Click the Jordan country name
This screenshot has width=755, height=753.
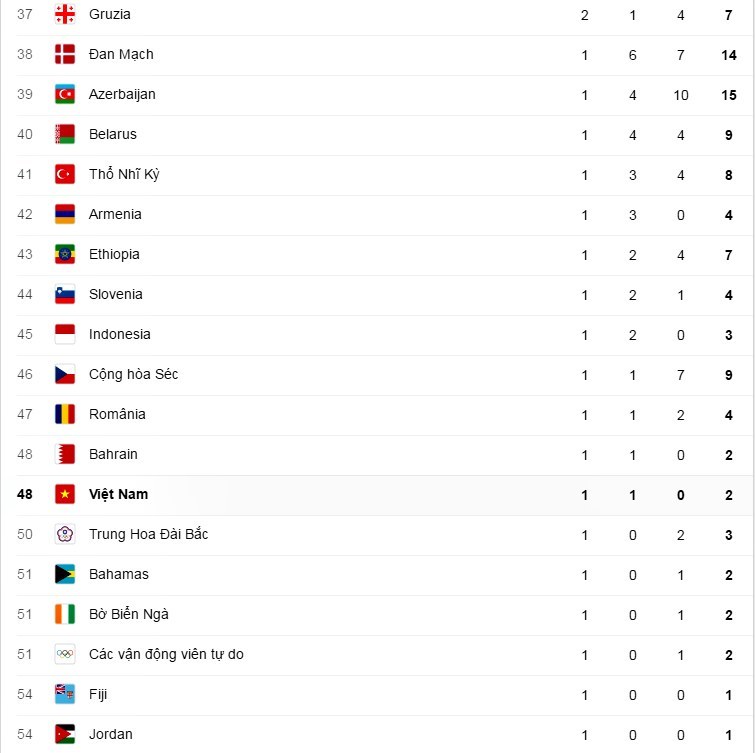pos(110,734)
